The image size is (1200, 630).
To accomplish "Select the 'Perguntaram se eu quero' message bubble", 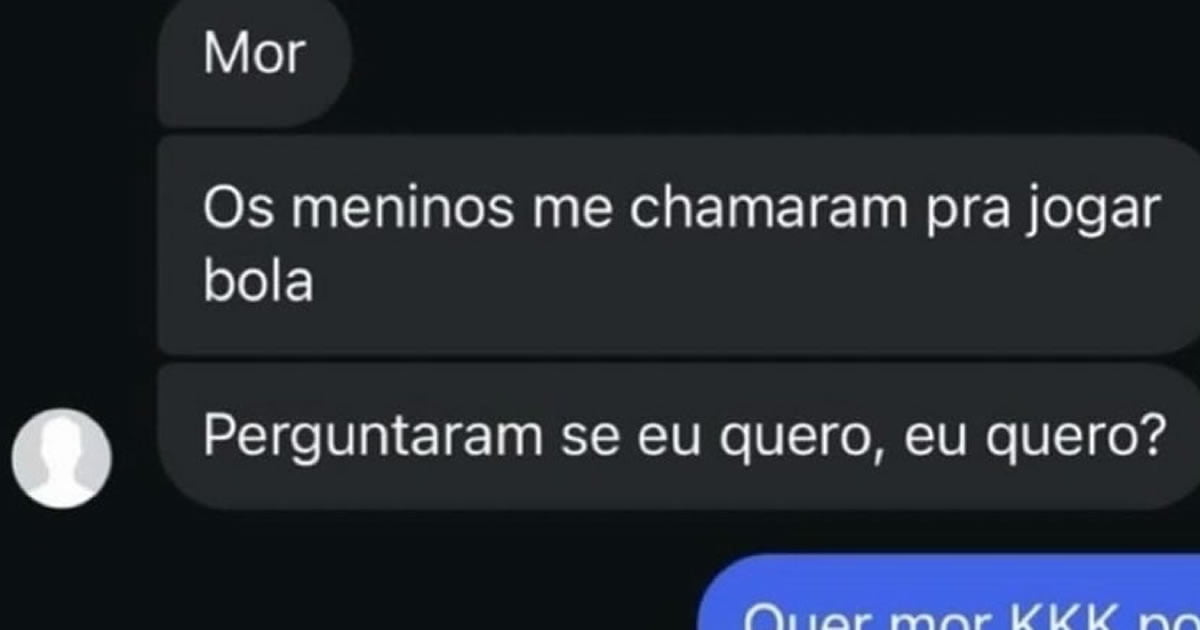I will pos(679,436).
